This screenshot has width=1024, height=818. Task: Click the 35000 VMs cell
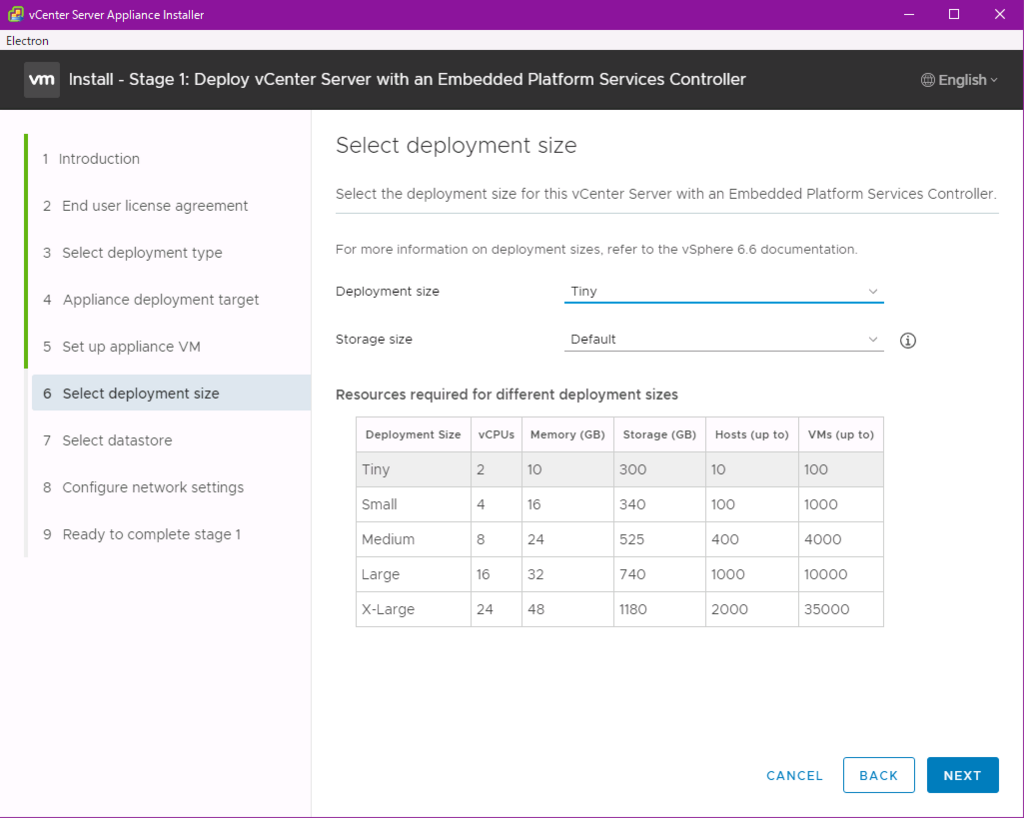841,610
